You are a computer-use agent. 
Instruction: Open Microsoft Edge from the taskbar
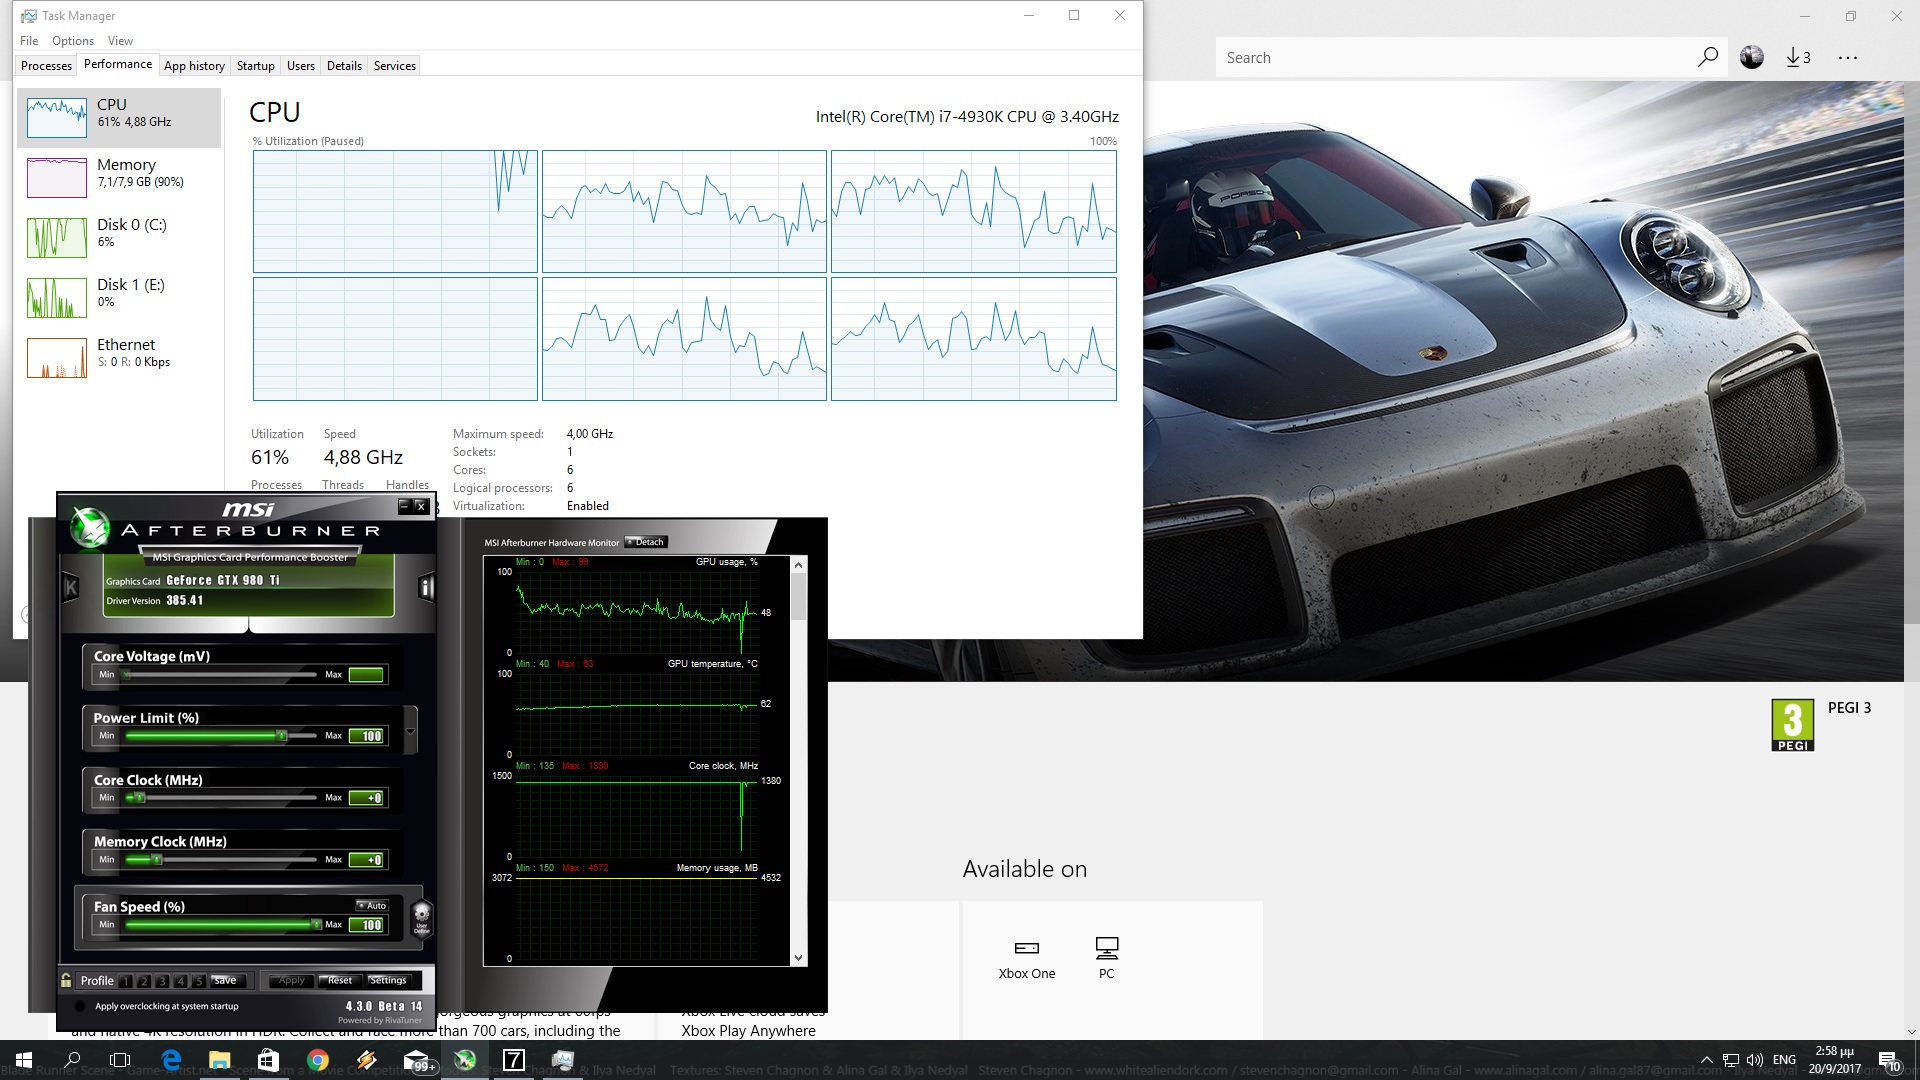(x=171, y=1060)
